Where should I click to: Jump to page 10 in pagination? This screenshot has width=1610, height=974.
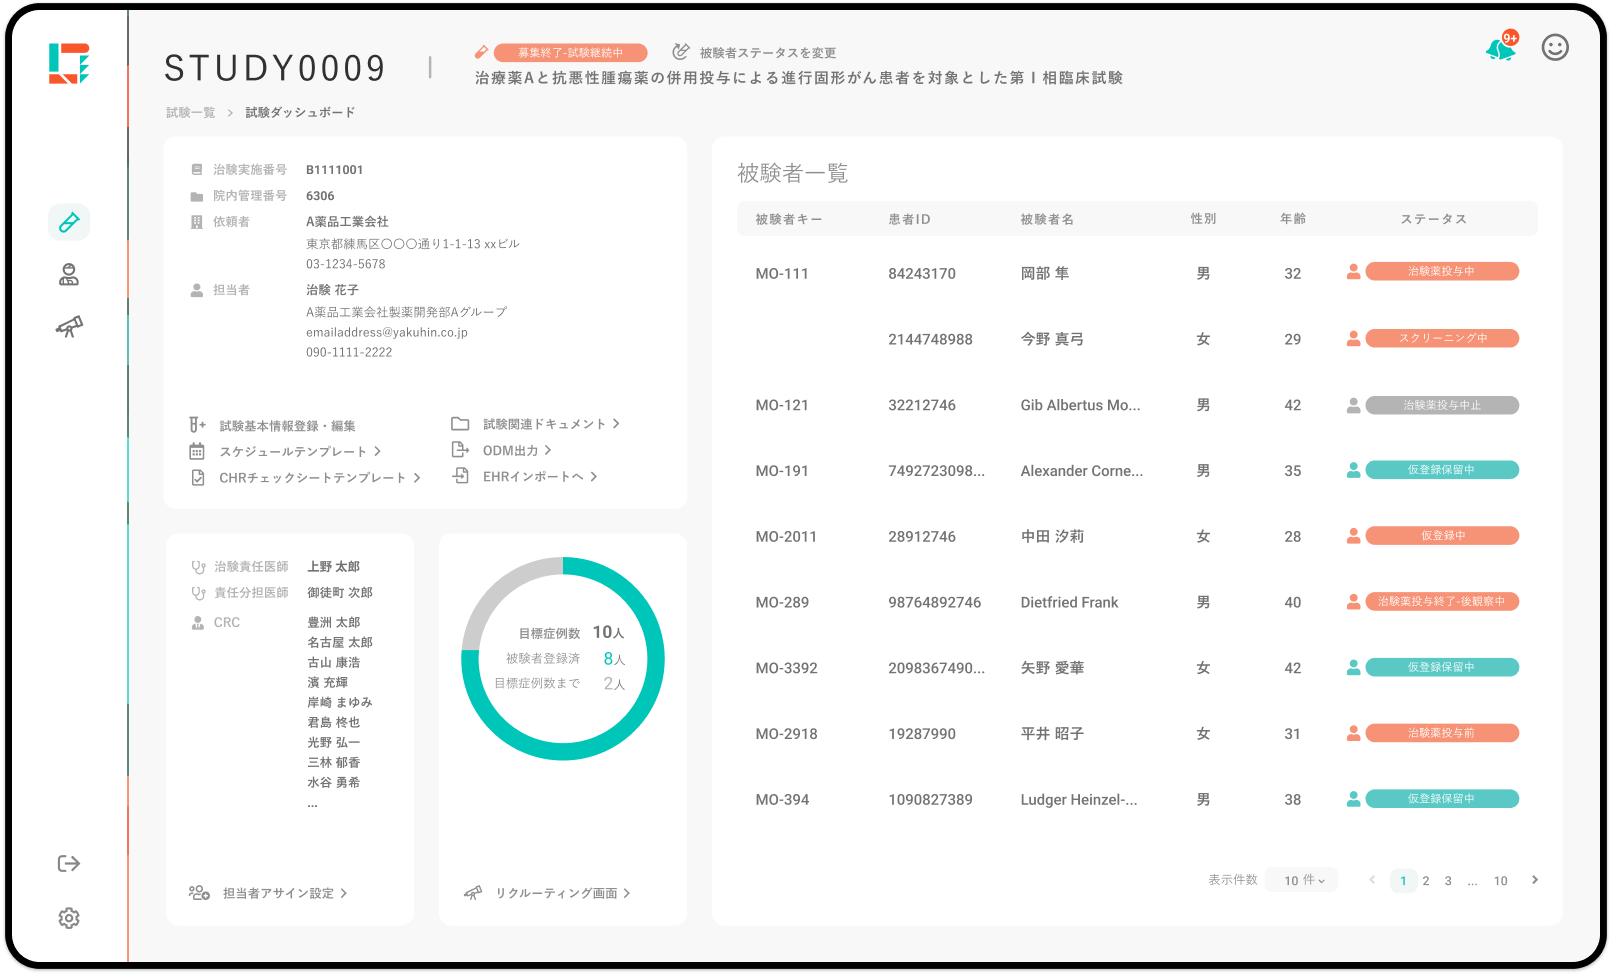pos(1500,881)
